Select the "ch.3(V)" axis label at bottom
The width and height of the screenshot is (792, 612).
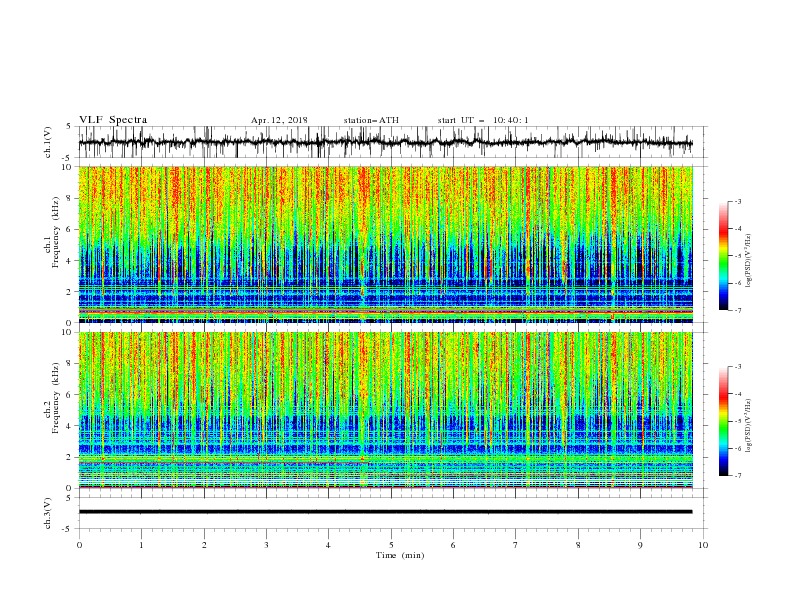click(x=48, y=513)
